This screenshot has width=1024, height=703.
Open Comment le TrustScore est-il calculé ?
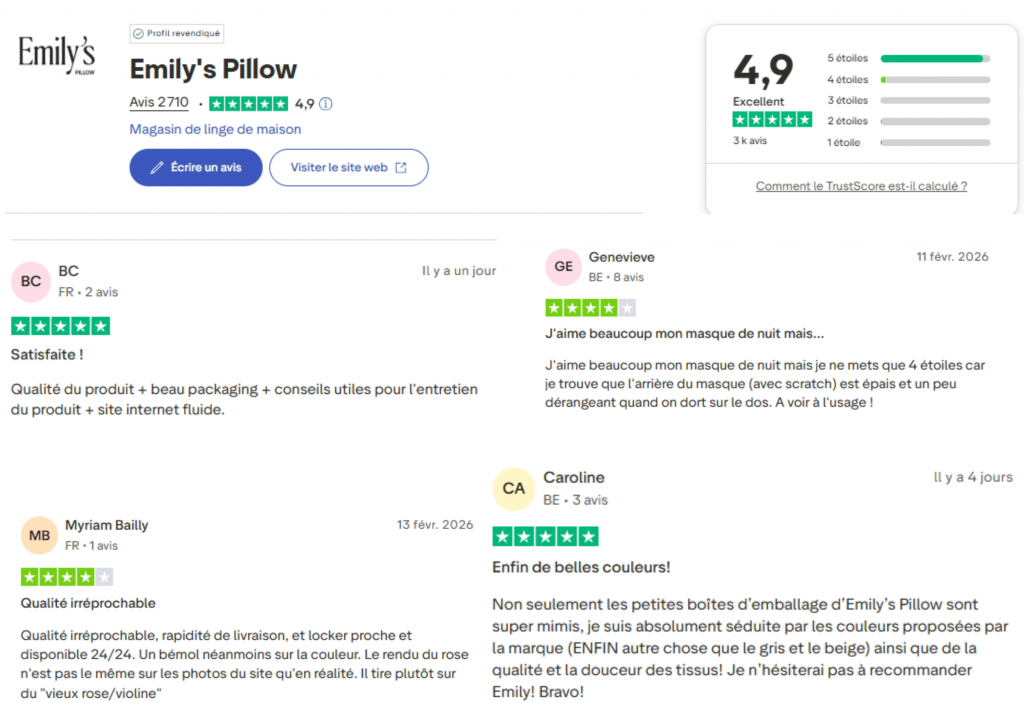pyautogui.click(x=861, y=186)
